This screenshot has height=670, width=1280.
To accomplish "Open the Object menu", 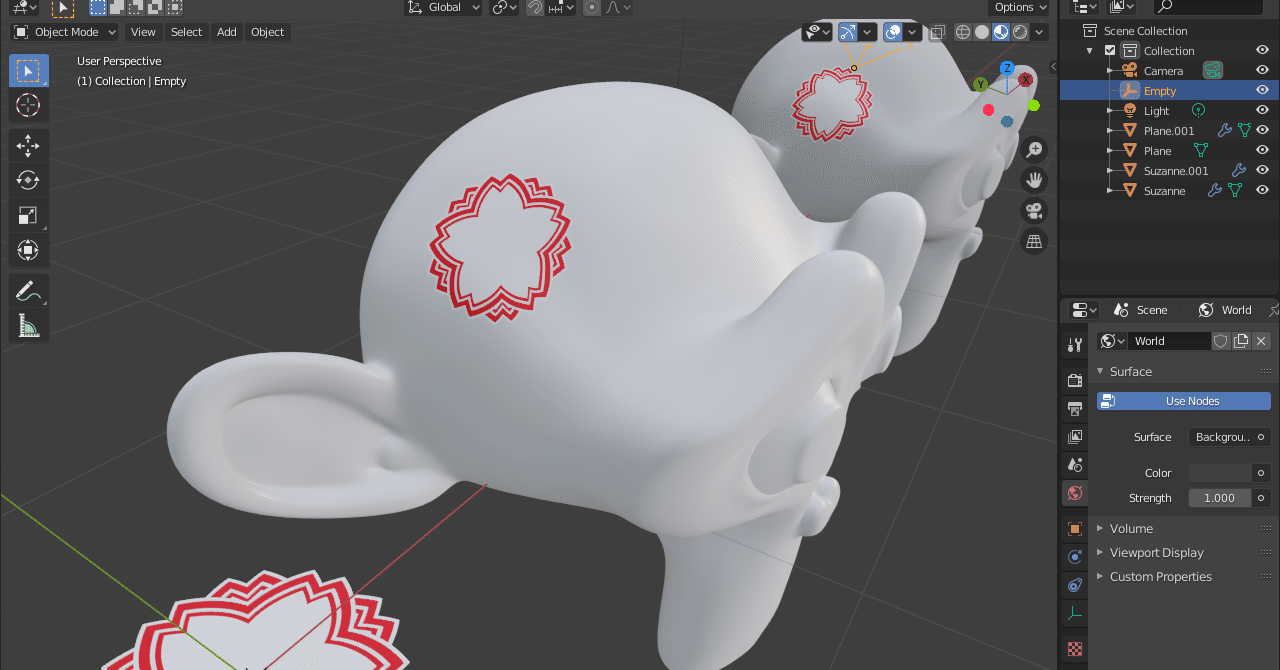I will (x=267, y=32).
